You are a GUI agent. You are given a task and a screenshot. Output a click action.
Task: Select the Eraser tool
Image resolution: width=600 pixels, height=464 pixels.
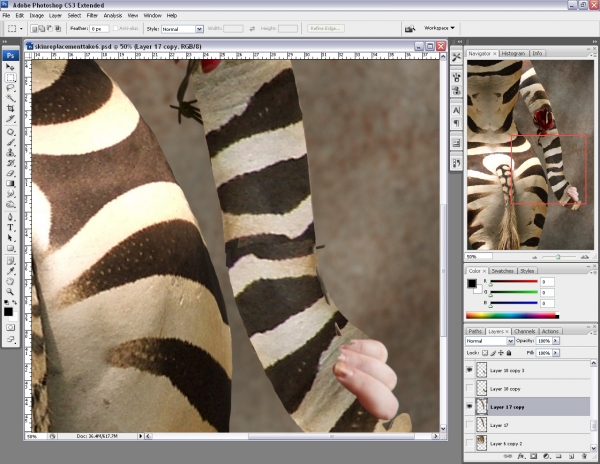coord(10,174)
